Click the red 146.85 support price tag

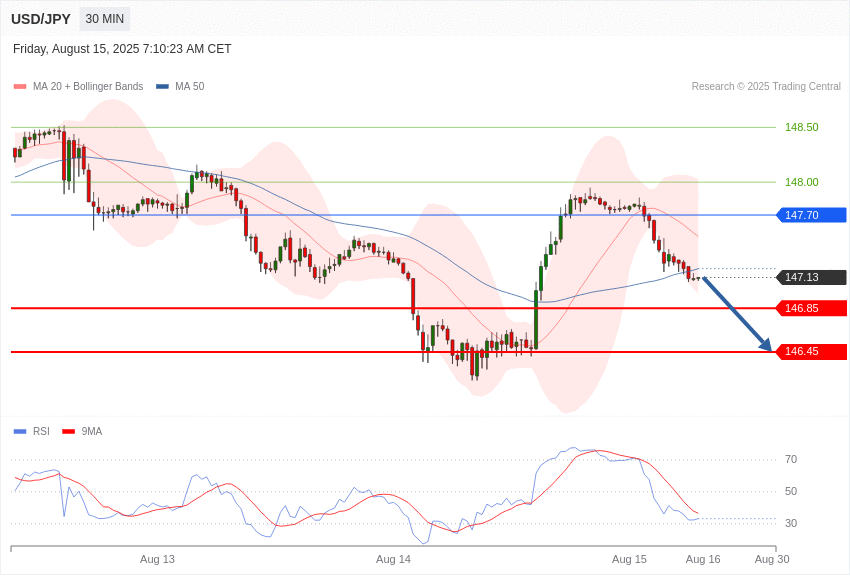pyautogui.click(x=812, y=308)
